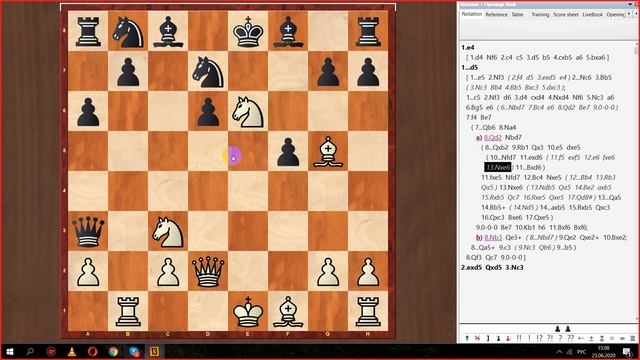The height and width of the screenshot is (360, 640).
Task: Click the empty d4 square on board
Action: pyautogui.click(x=208, y=191)
